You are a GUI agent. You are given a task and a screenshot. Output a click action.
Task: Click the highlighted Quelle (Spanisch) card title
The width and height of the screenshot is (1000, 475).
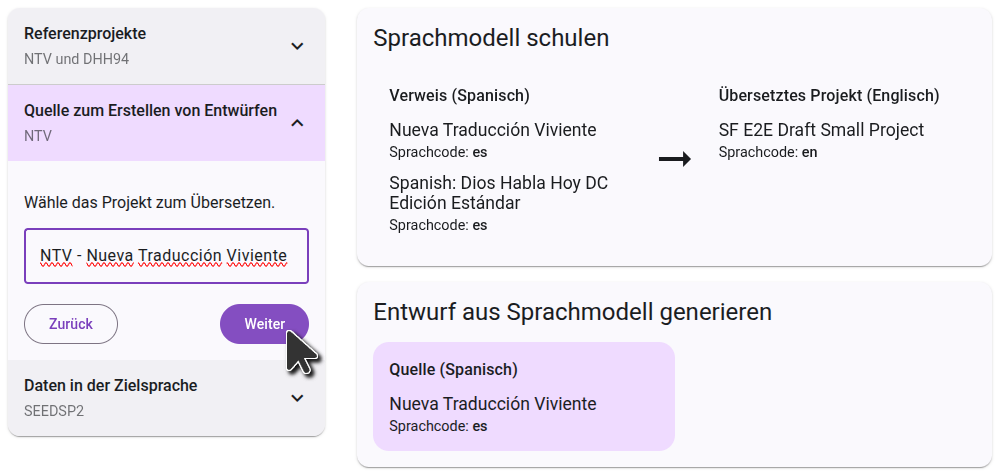[453, 370]
